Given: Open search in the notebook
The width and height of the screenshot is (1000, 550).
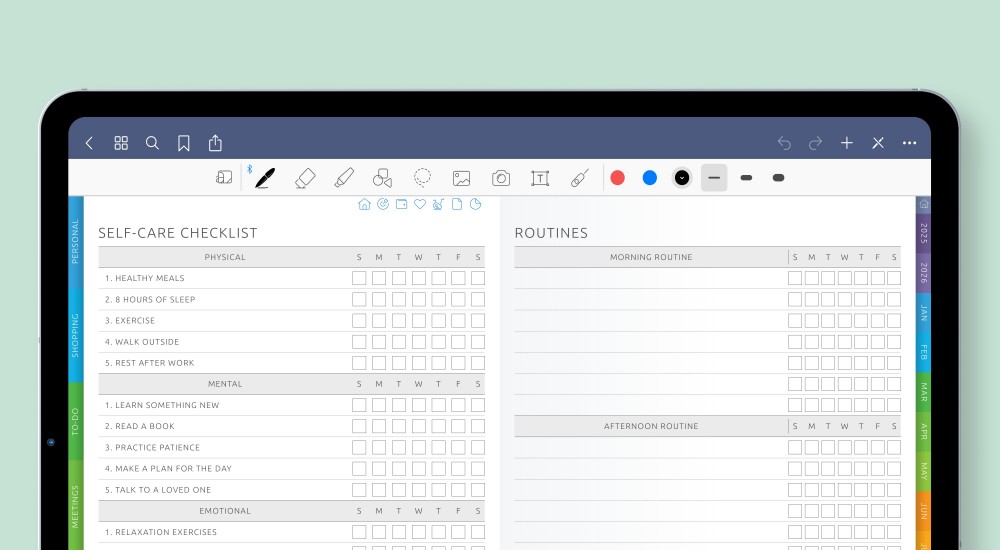Looking at the screenshot, I should [x=152, y=143].
